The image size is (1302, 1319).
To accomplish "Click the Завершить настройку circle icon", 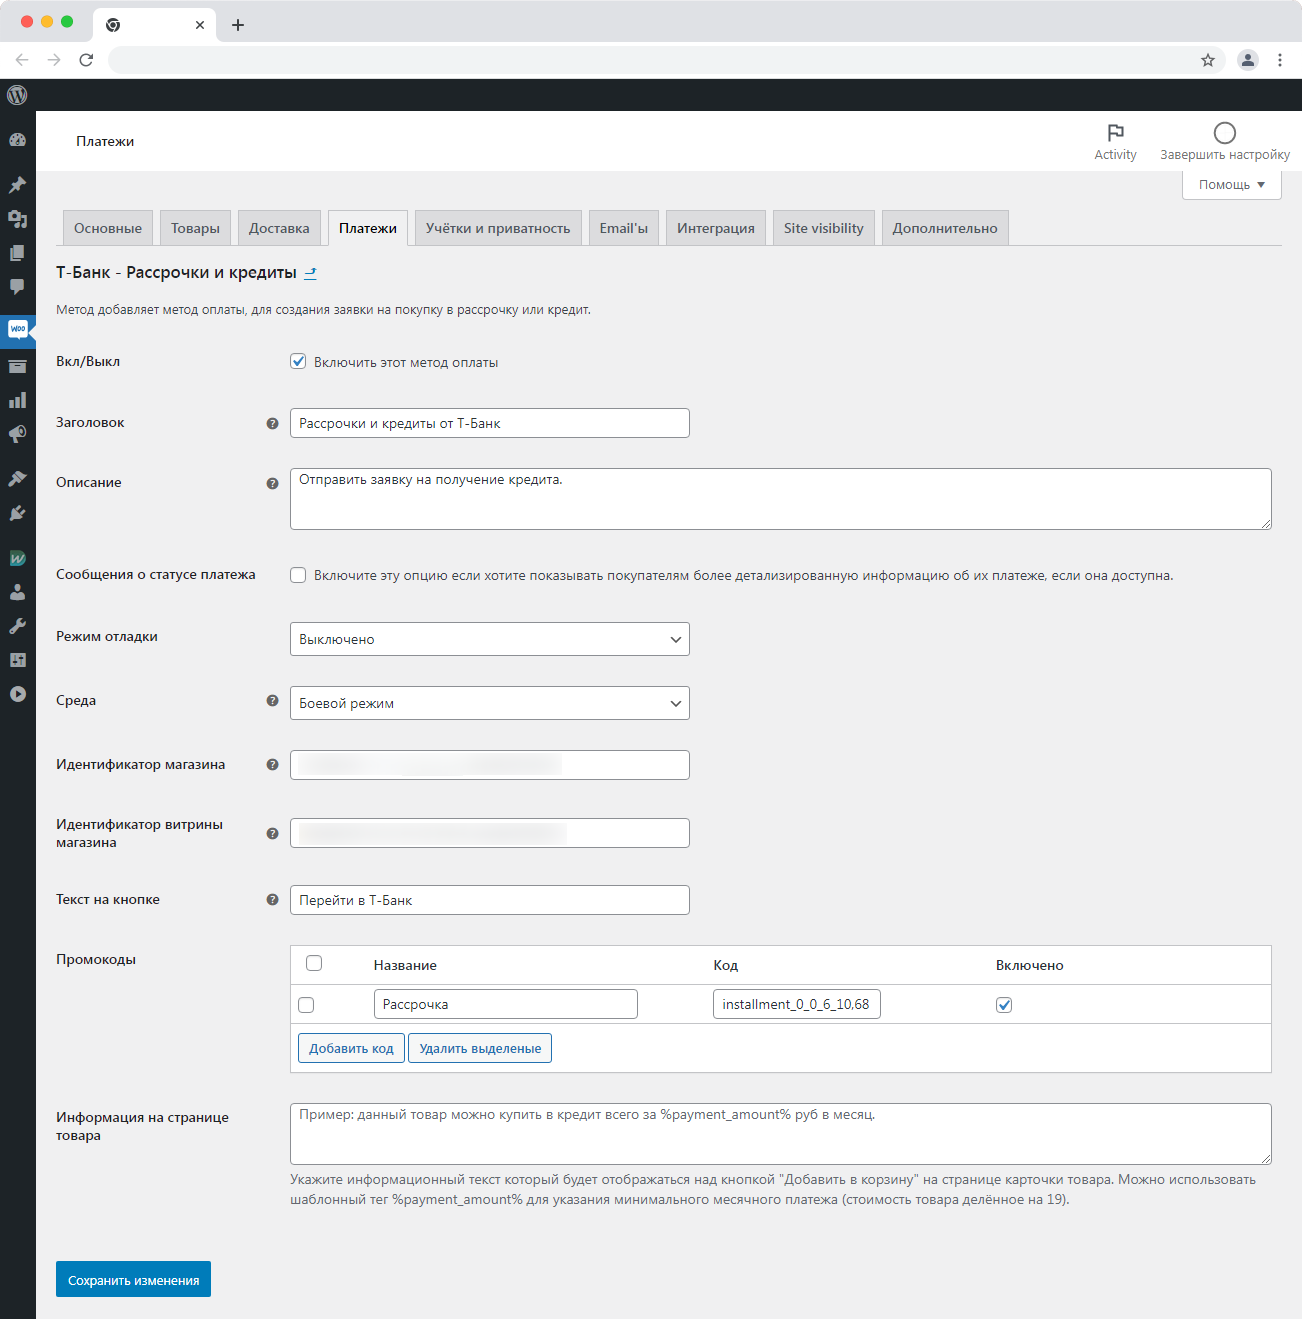I will click(1225, 133).
